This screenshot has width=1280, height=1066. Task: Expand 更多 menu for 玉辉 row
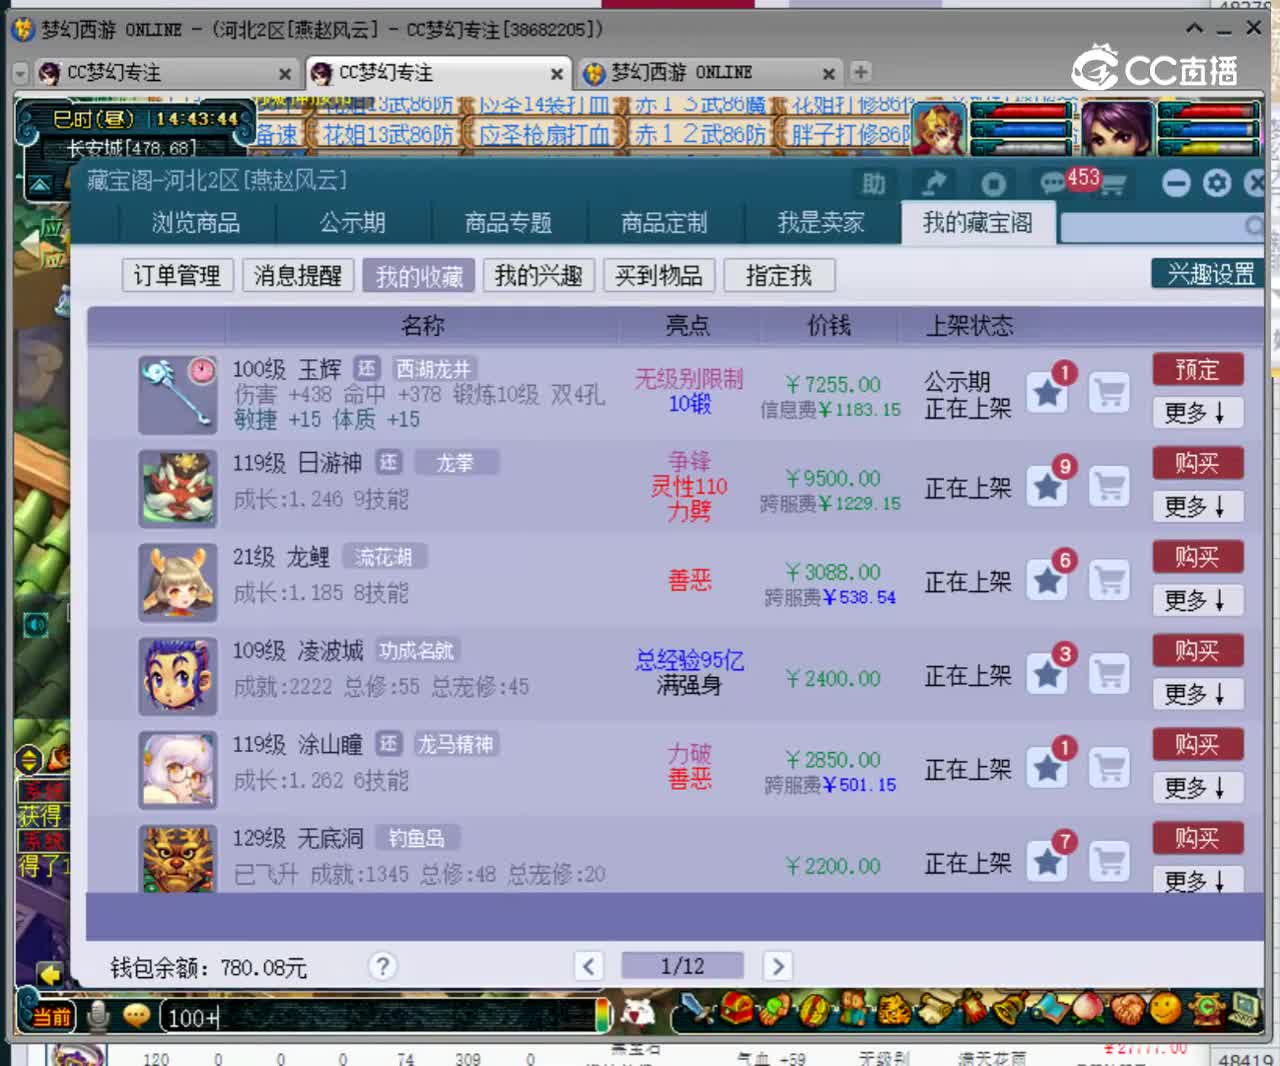tap(1197, 412)
